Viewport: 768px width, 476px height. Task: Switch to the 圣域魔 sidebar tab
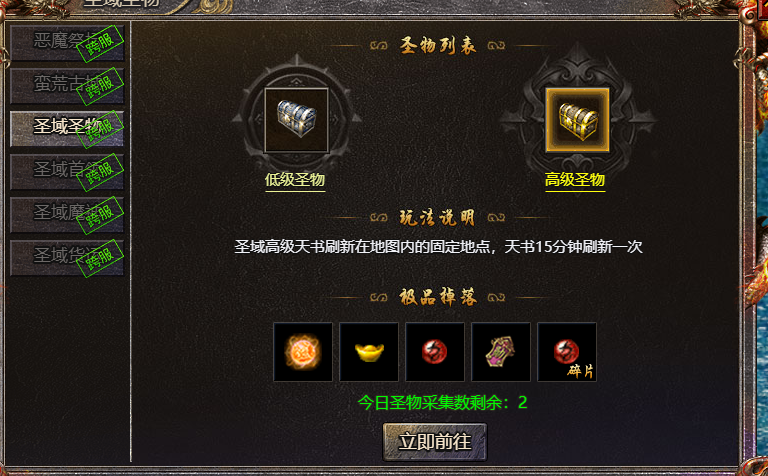coord(67,215)
